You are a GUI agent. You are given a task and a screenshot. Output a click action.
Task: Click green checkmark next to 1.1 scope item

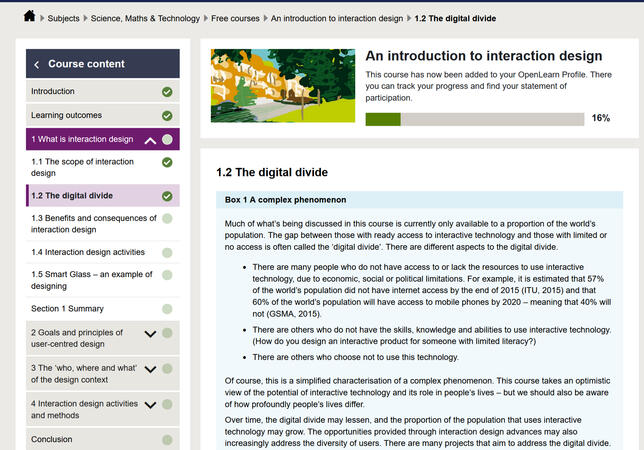pos(167,167)
